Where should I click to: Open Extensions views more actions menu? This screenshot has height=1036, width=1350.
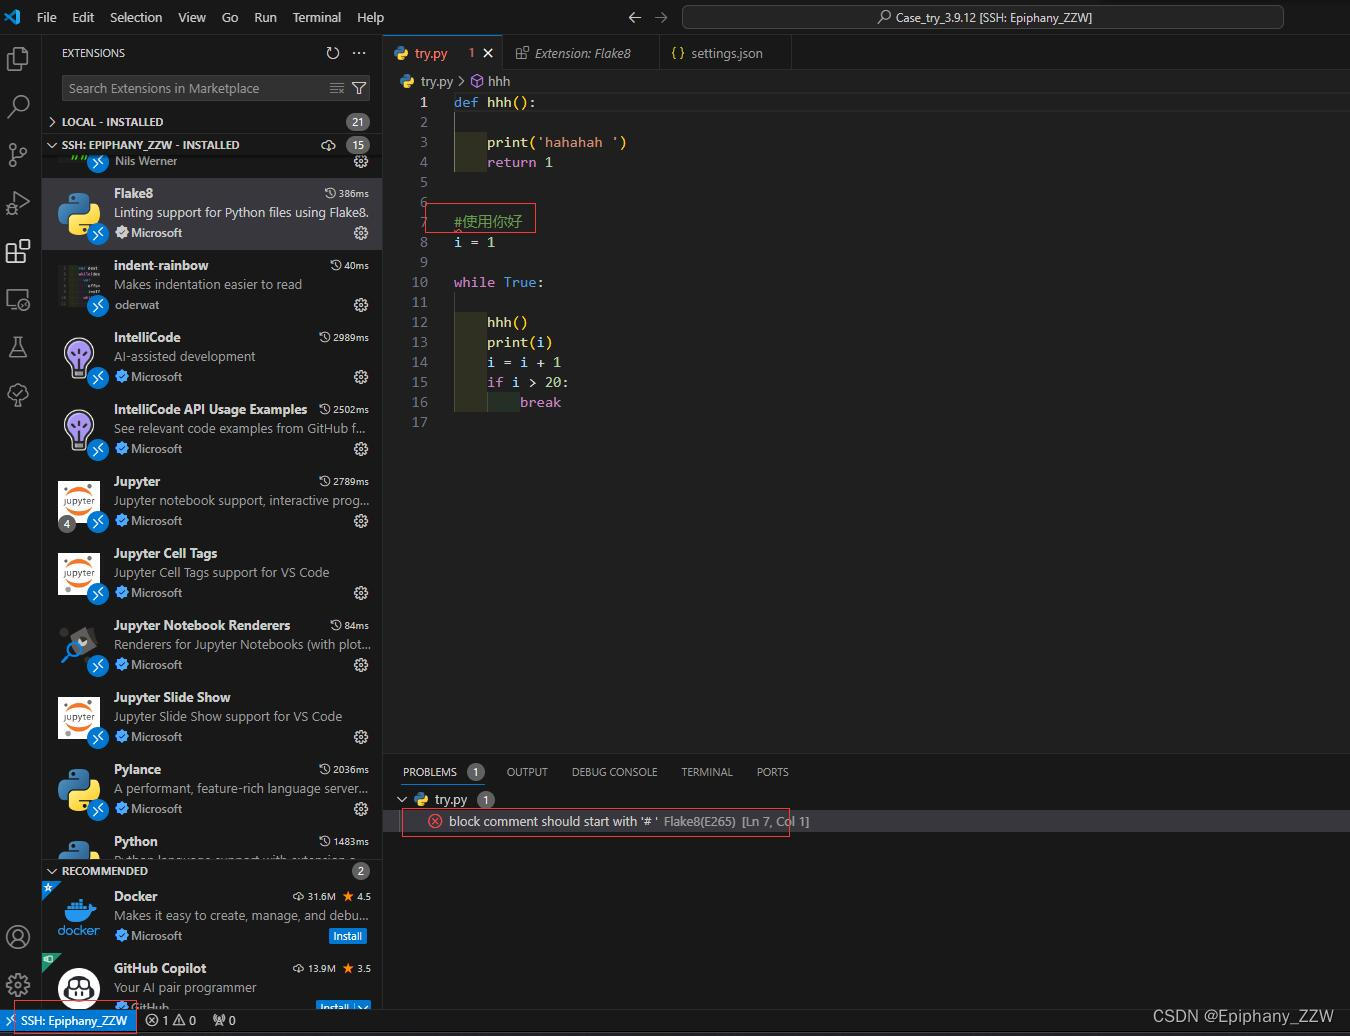pos(359,53)
